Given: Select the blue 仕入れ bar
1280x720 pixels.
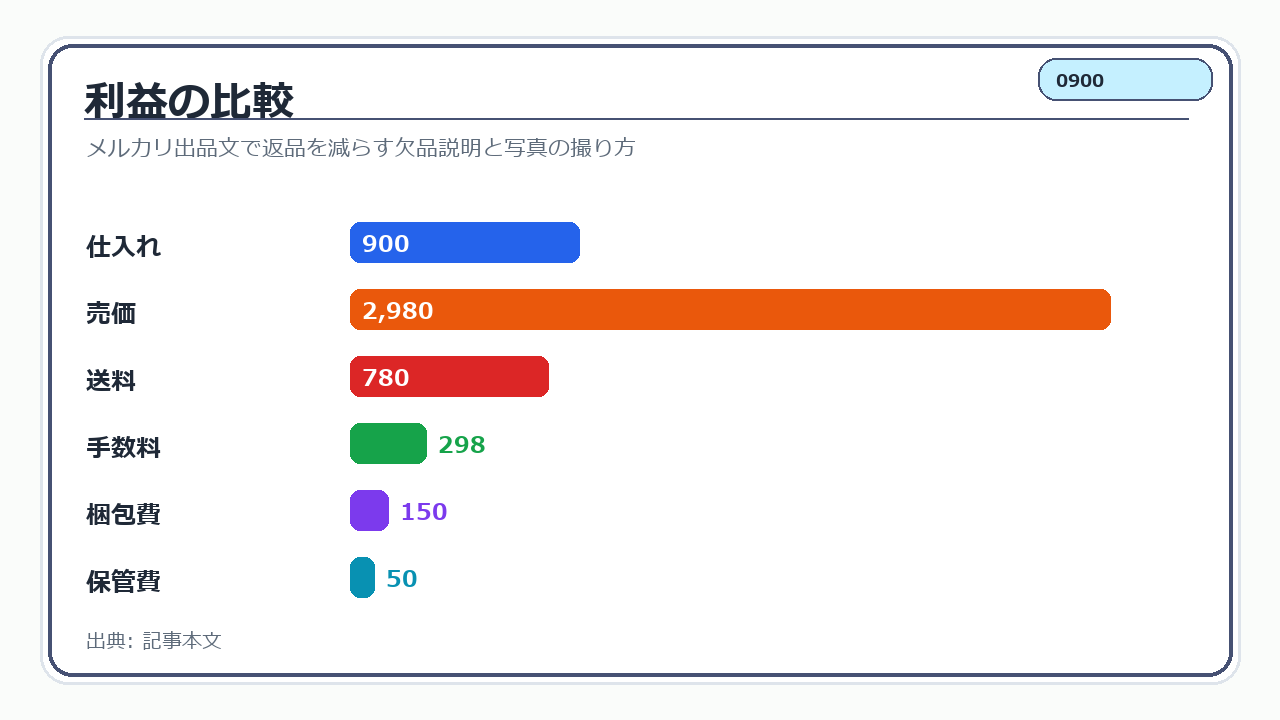Looking at the screenshot, I should [x=465, y=243].
